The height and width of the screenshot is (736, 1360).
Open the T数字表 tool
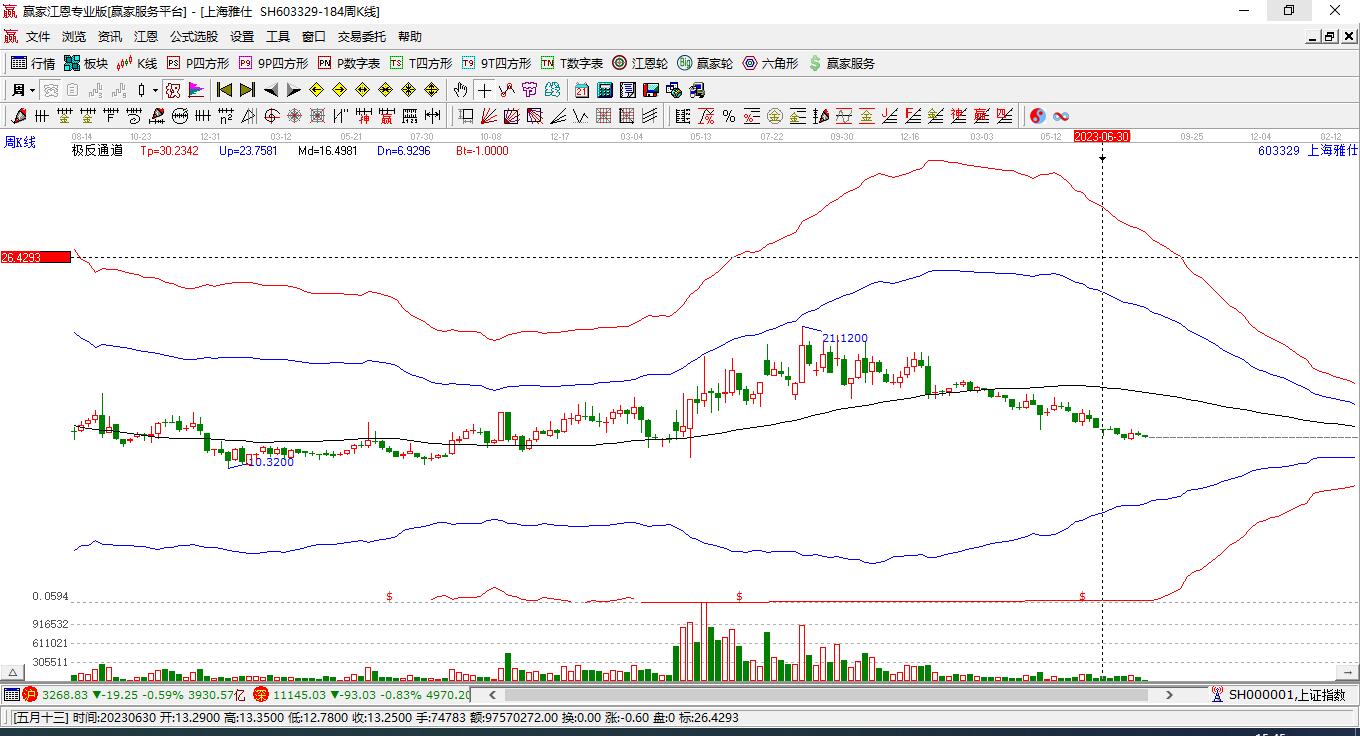click(572, 63)
